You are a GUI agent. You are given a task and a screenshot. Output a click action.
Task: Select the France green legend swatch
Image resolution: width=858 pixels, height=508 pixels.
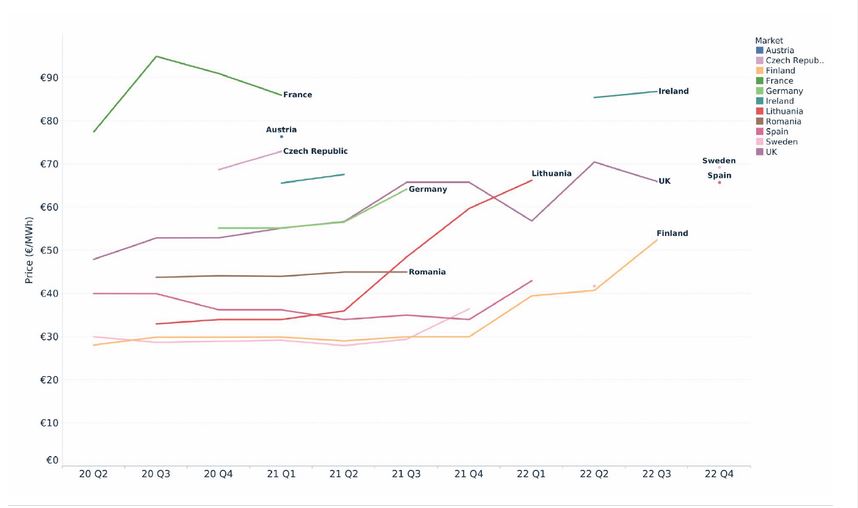pyautogui.click(x=759, y=80)
